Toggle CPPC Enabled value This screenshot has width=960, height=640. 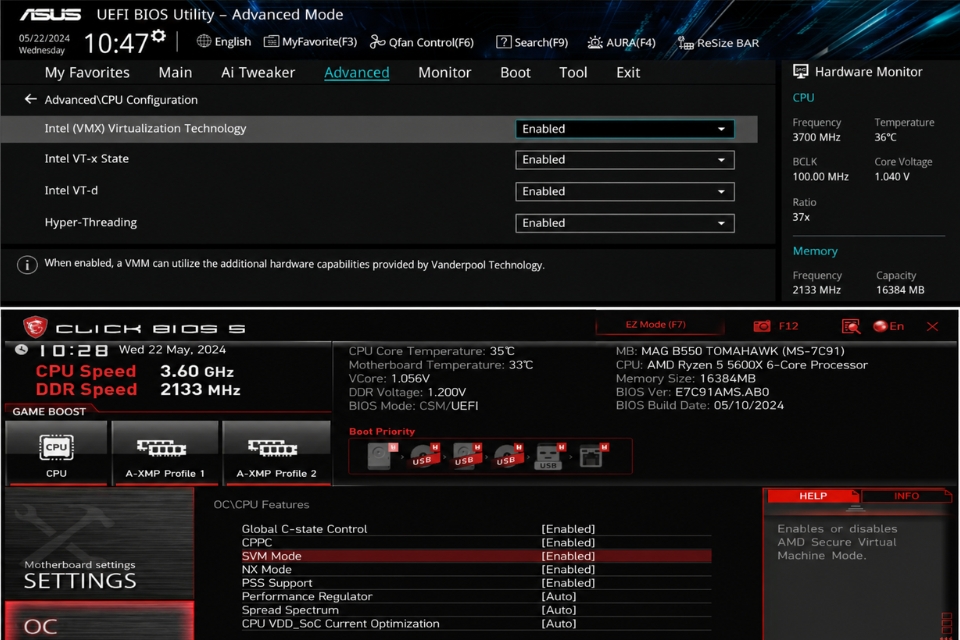click(x=568, y=543)
